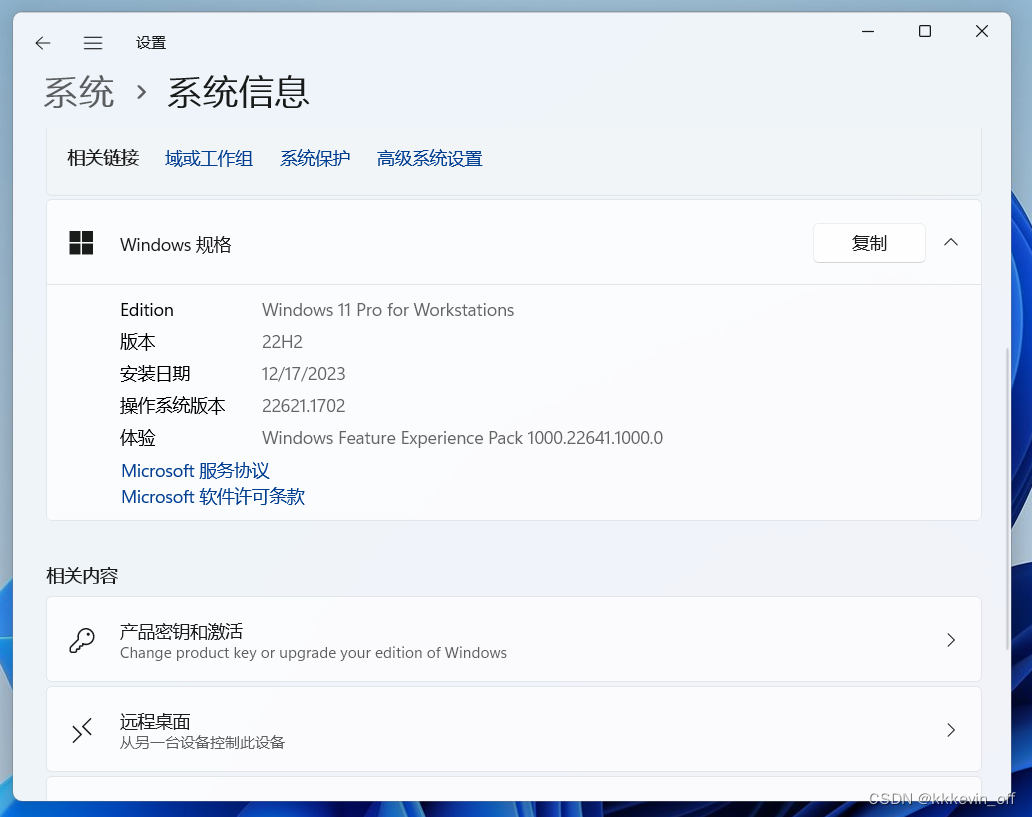Image resolution: width=1032 pixels, height=817 pixels.
Task: Copy the Windows specifications with 复制
Action: click(x=869, y=243)
